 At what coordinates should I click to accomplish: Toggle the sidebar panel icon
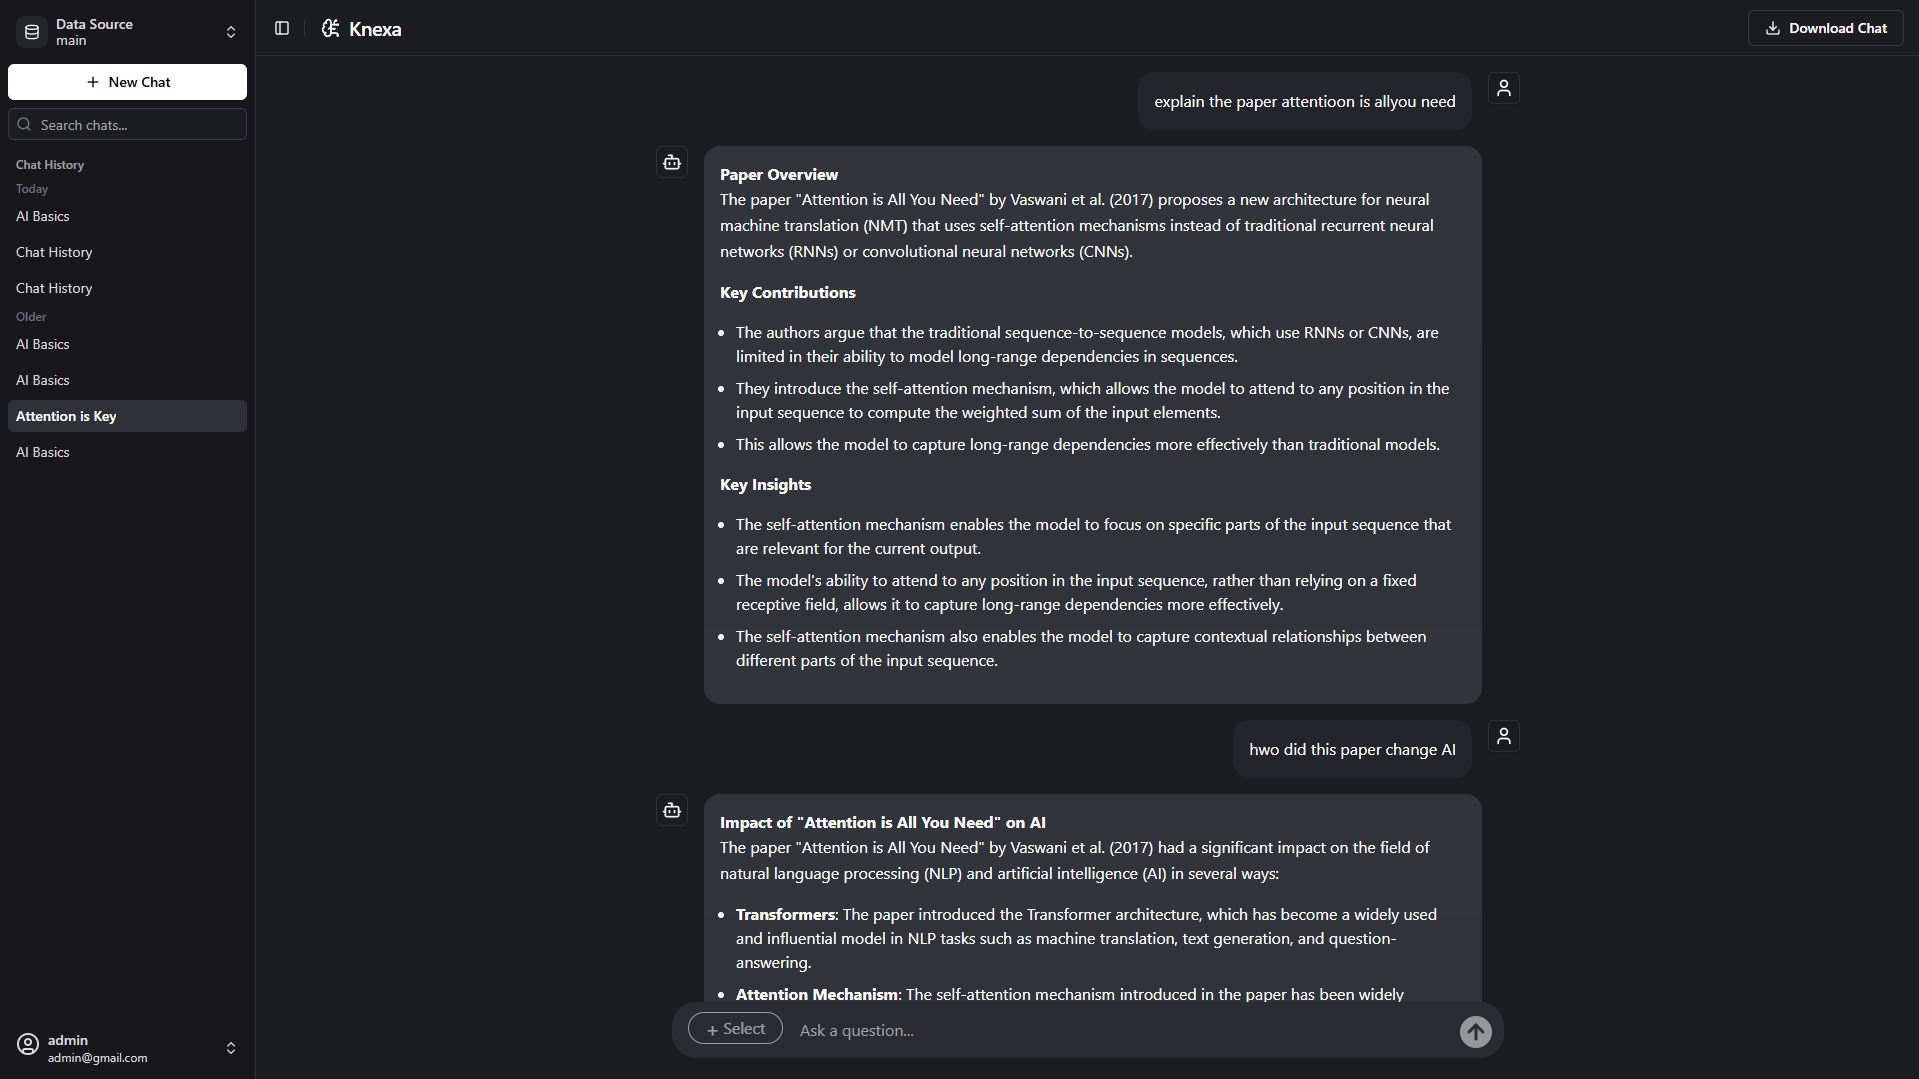click(282, 28)
